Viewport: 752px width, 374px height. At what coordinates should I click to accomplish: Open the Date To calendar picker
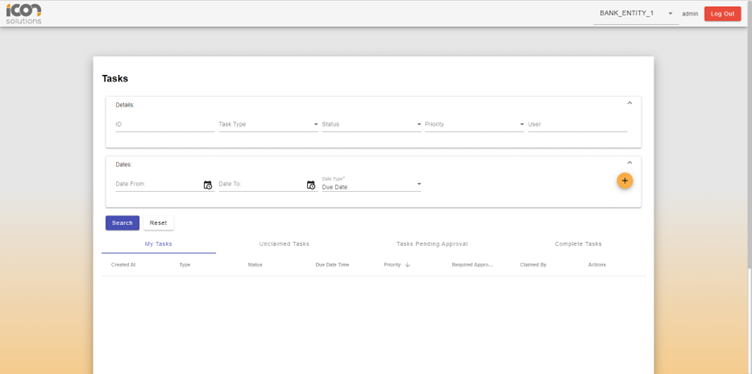point(311,185)
